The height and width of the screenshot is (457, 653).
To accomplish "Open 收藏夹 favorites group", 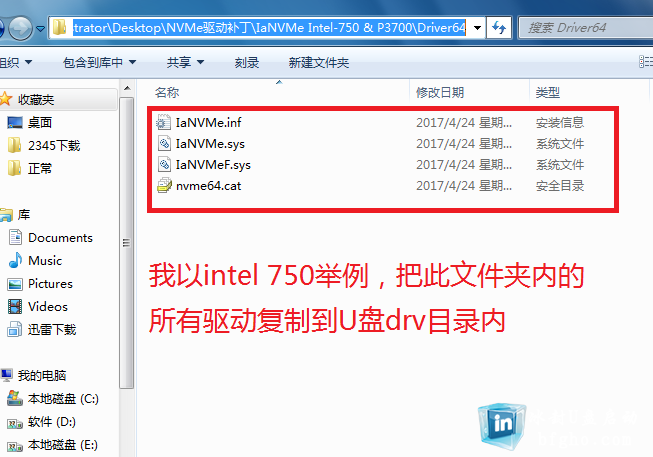I will click(36, 100).
